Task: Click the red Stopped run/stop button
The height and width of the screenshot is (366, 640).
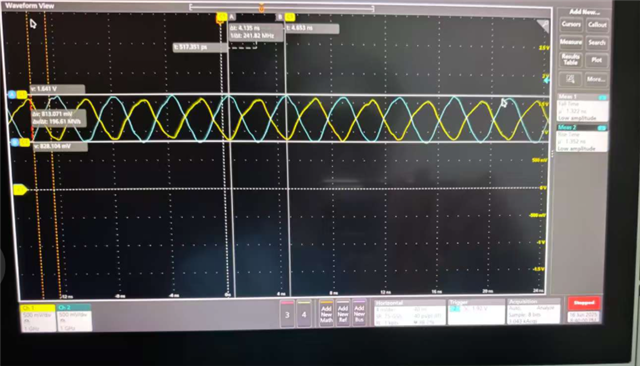Action: [584, 303]
